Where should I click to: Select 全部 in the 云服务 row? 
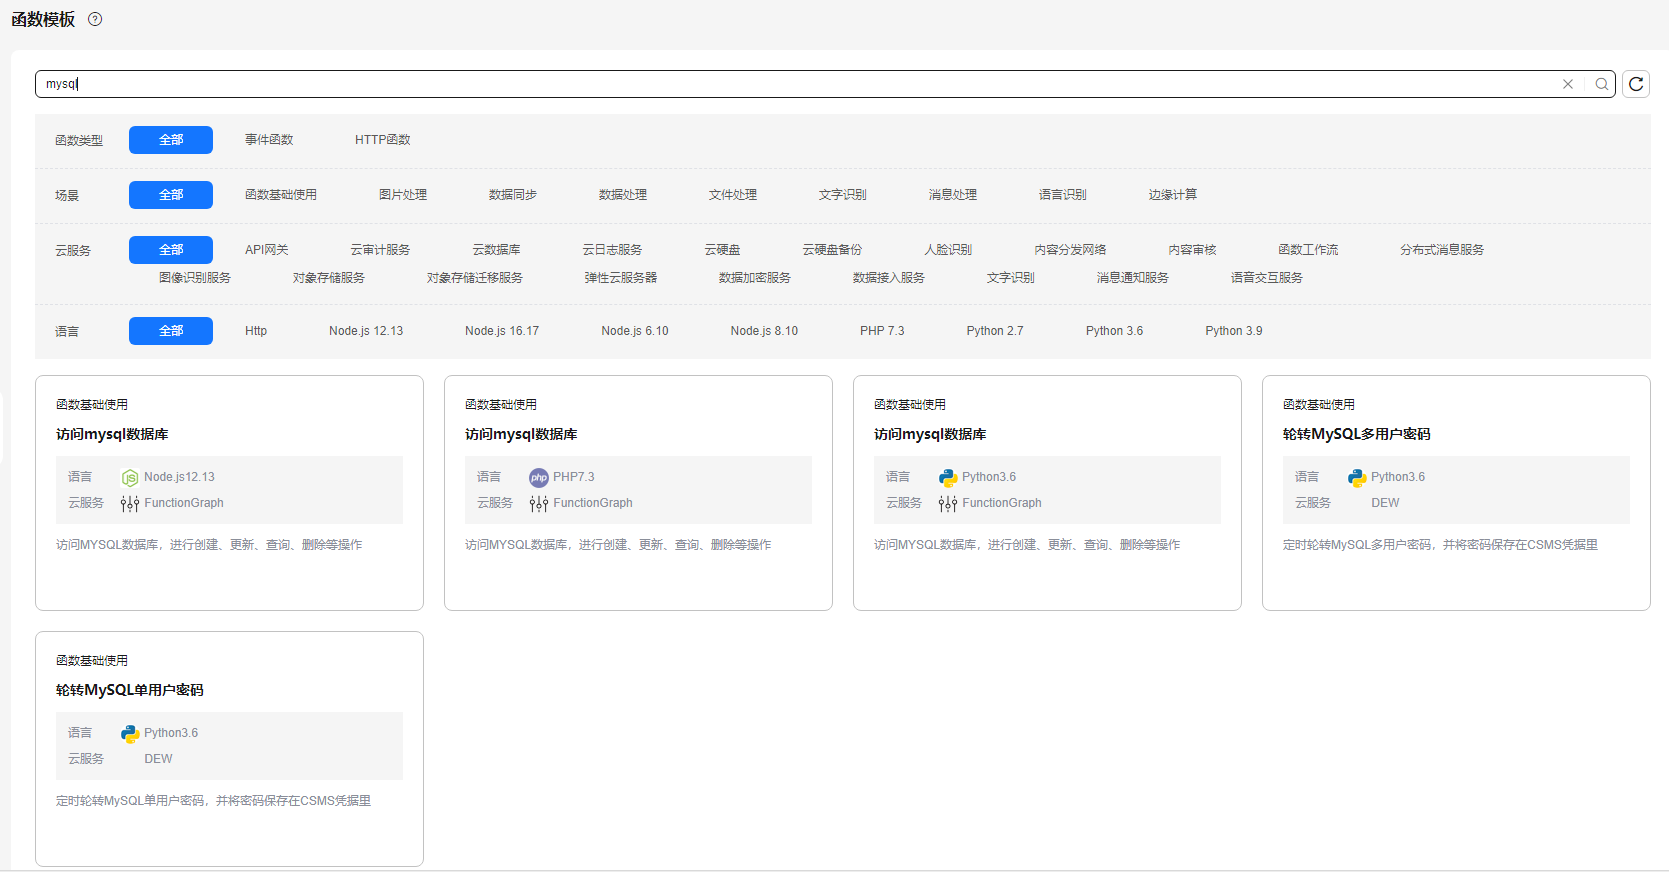(171, 250)
